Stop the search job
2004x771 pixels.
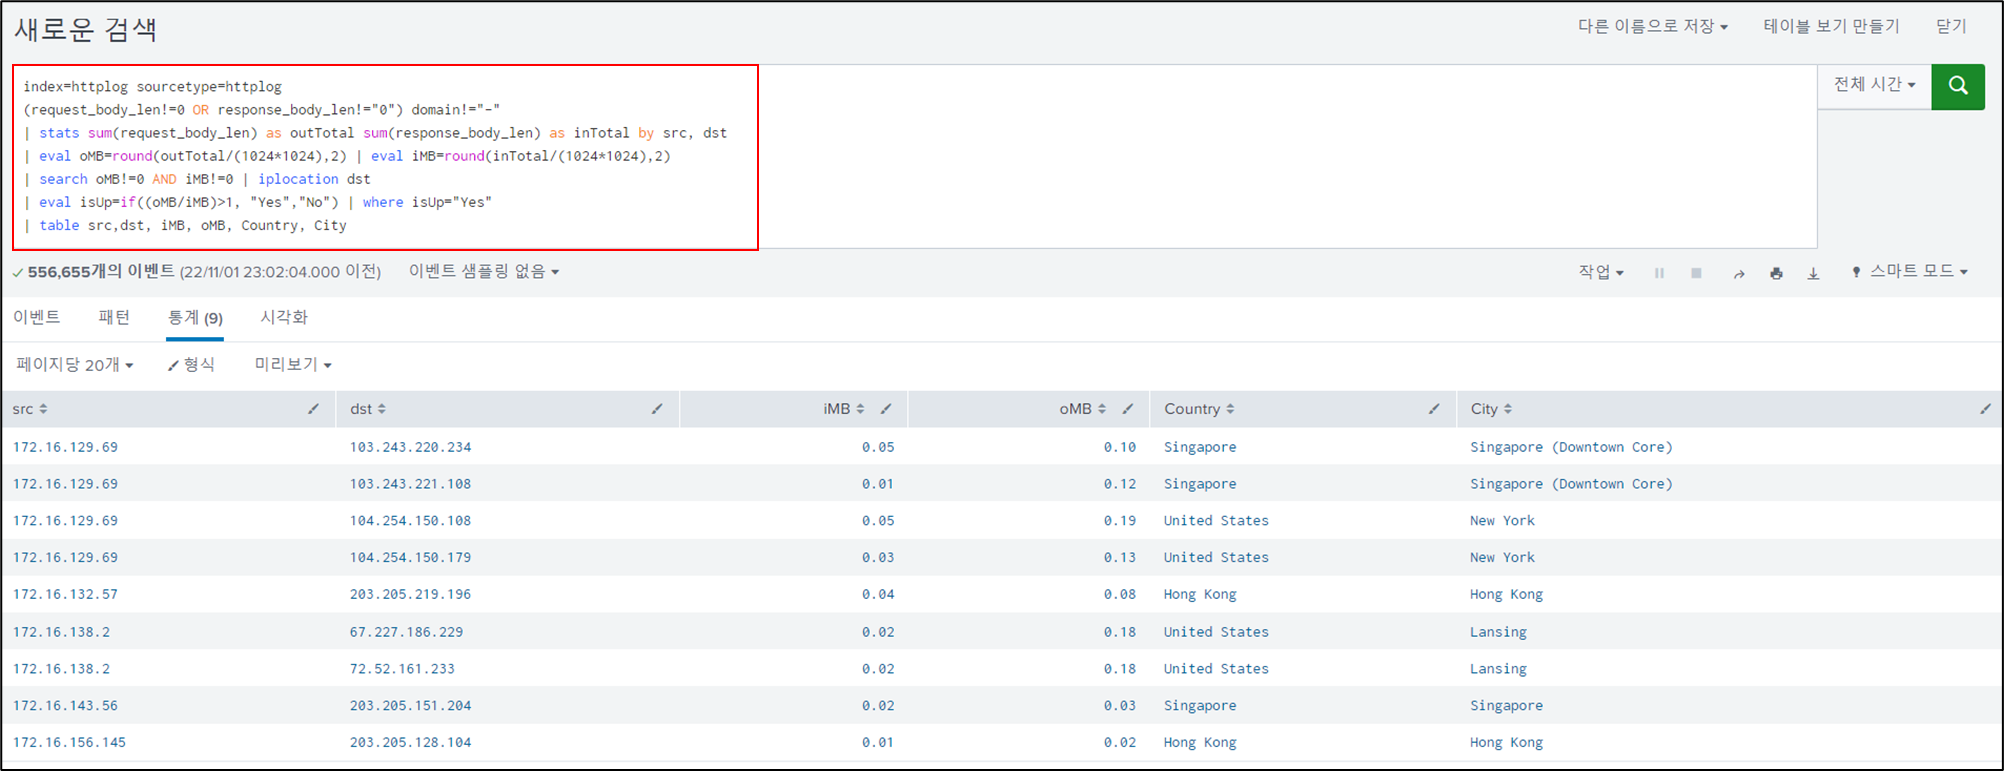click(1696, 273)
